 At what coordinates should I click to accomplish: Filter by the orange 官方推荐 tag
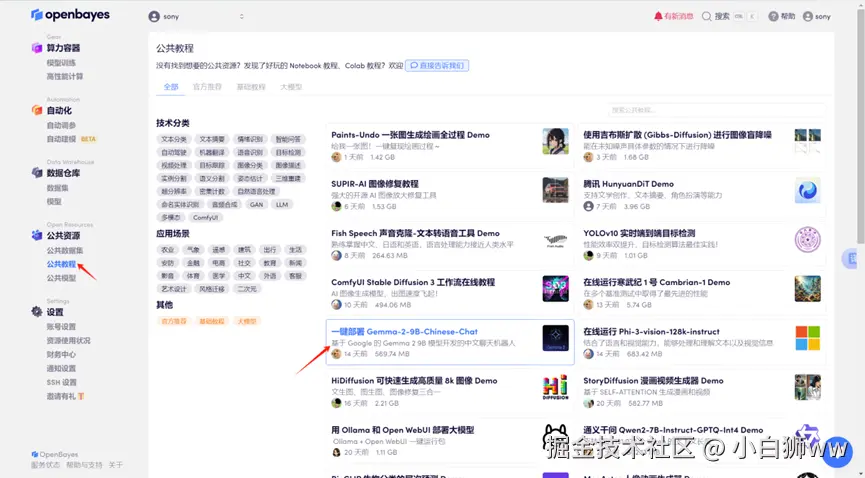174,321
